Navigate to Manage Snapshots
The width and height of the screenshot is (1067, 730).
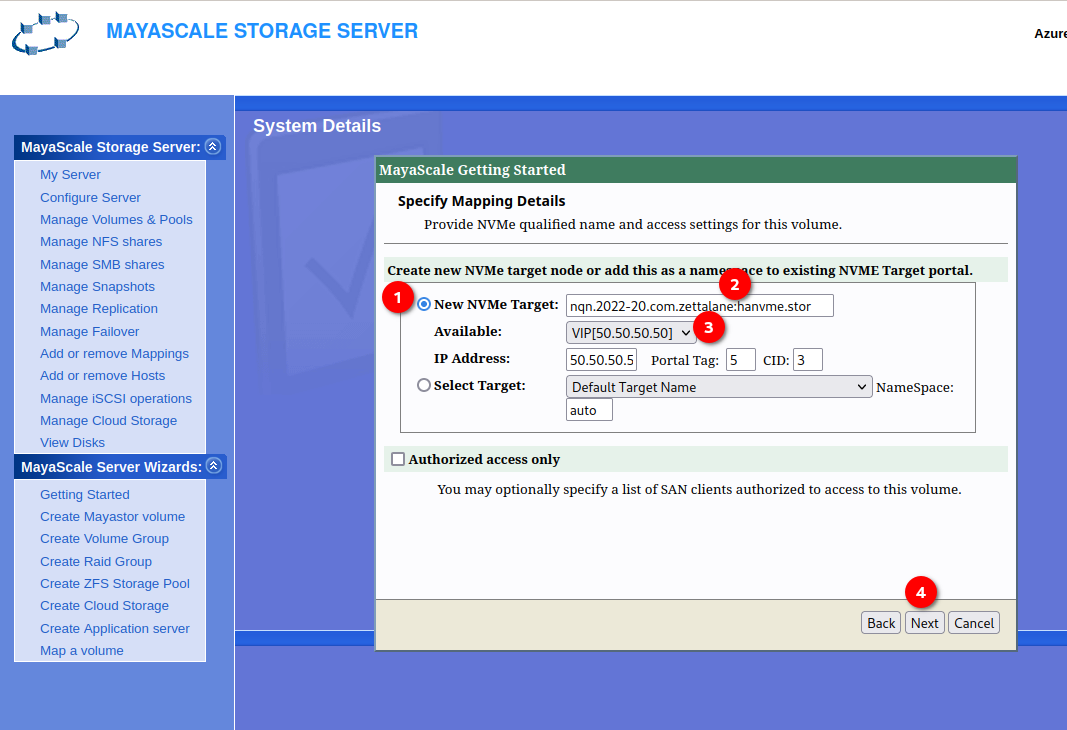point(97,287)
